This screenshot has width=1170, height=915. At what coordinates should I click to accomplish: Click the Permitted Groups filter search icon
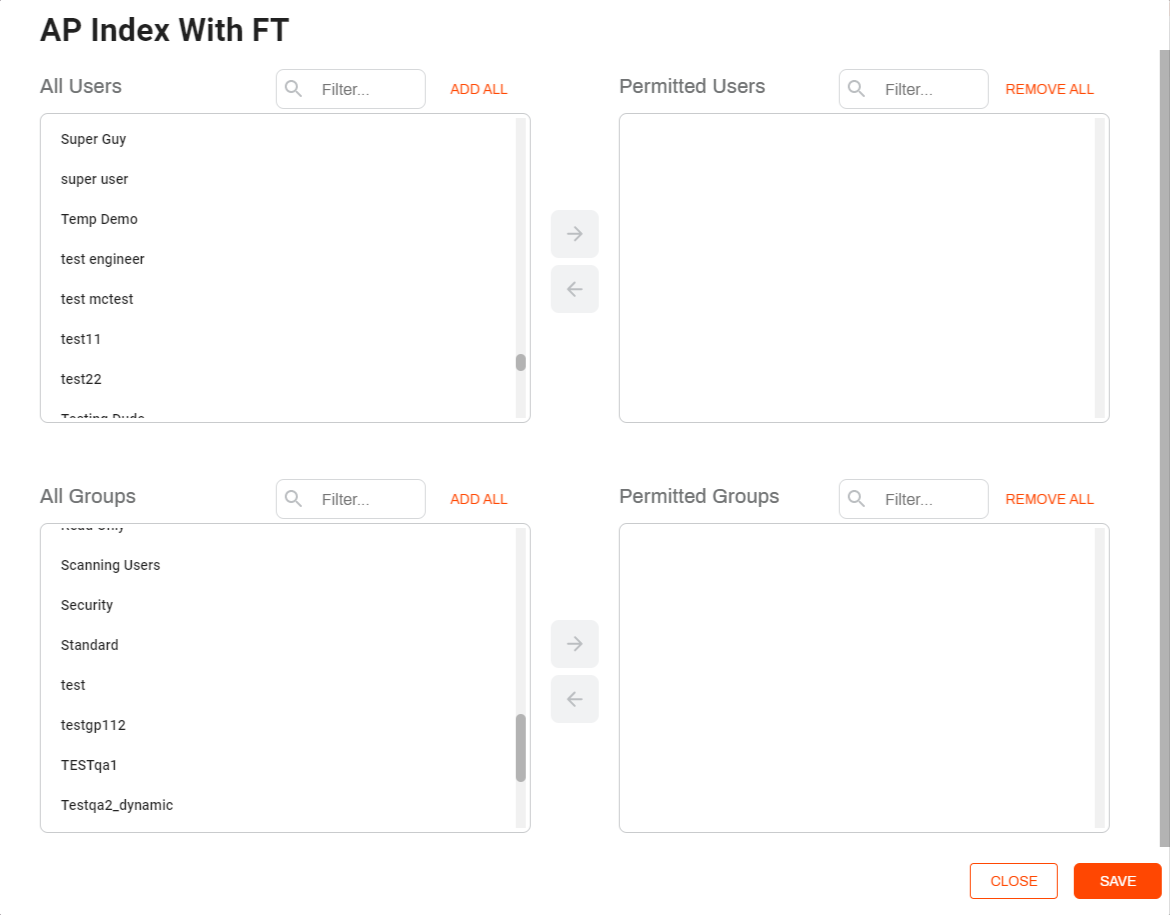[x=857, y=499]
